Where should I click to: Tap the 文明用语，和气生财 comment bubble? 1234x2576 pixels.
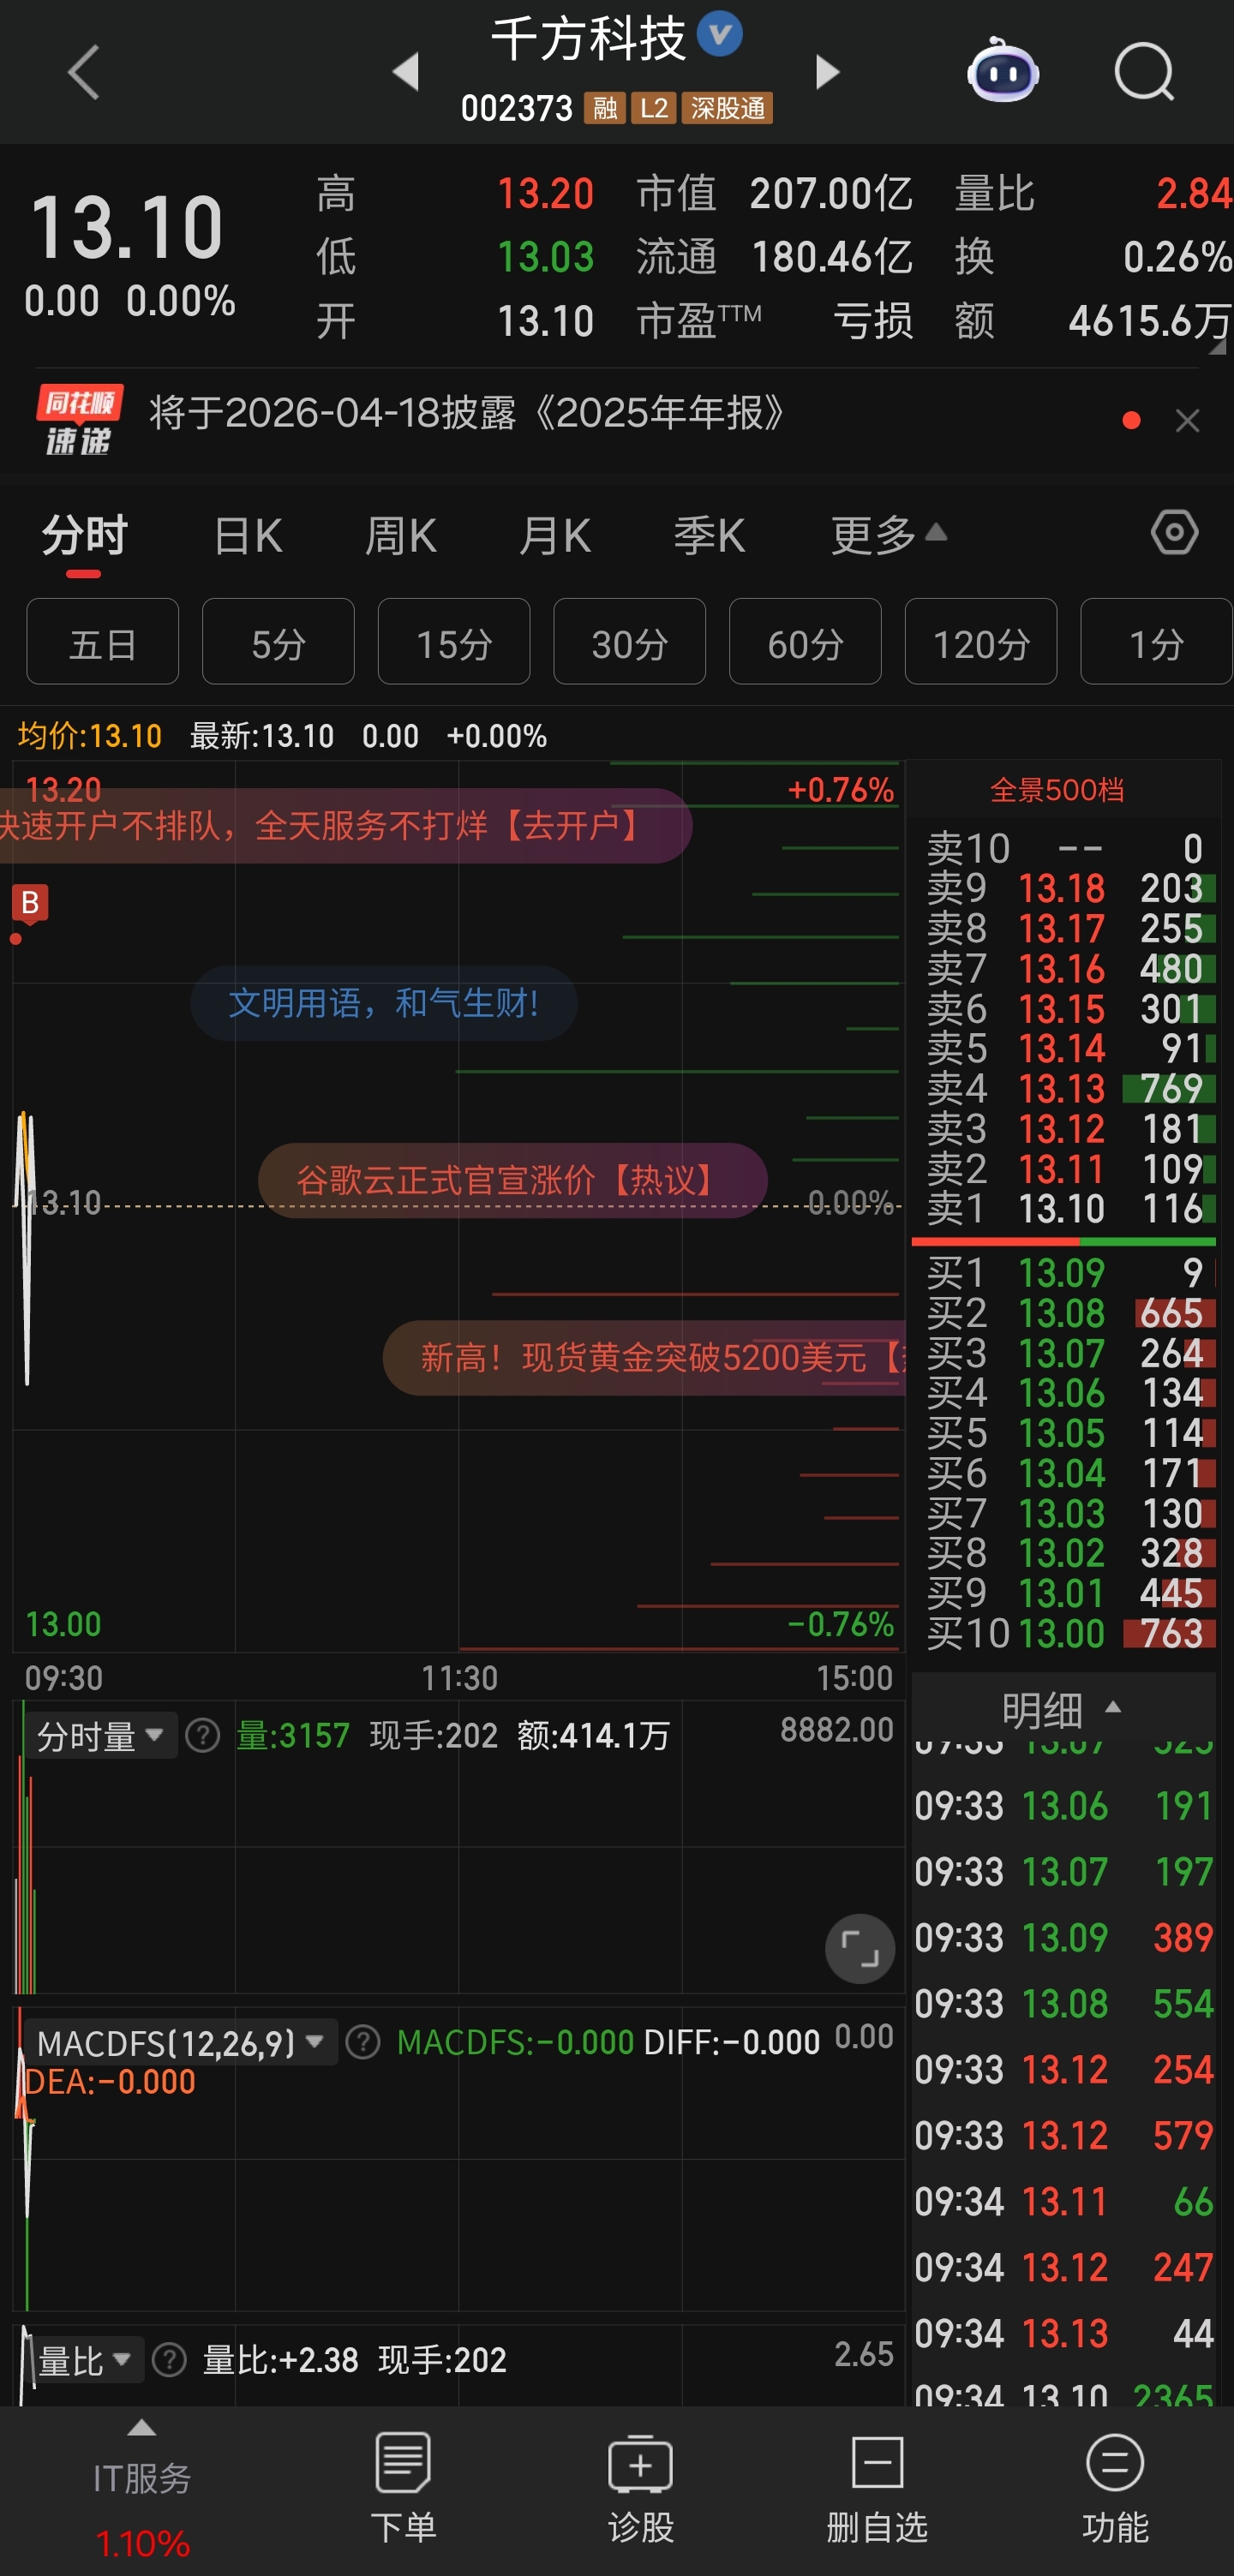(384, 1003)
